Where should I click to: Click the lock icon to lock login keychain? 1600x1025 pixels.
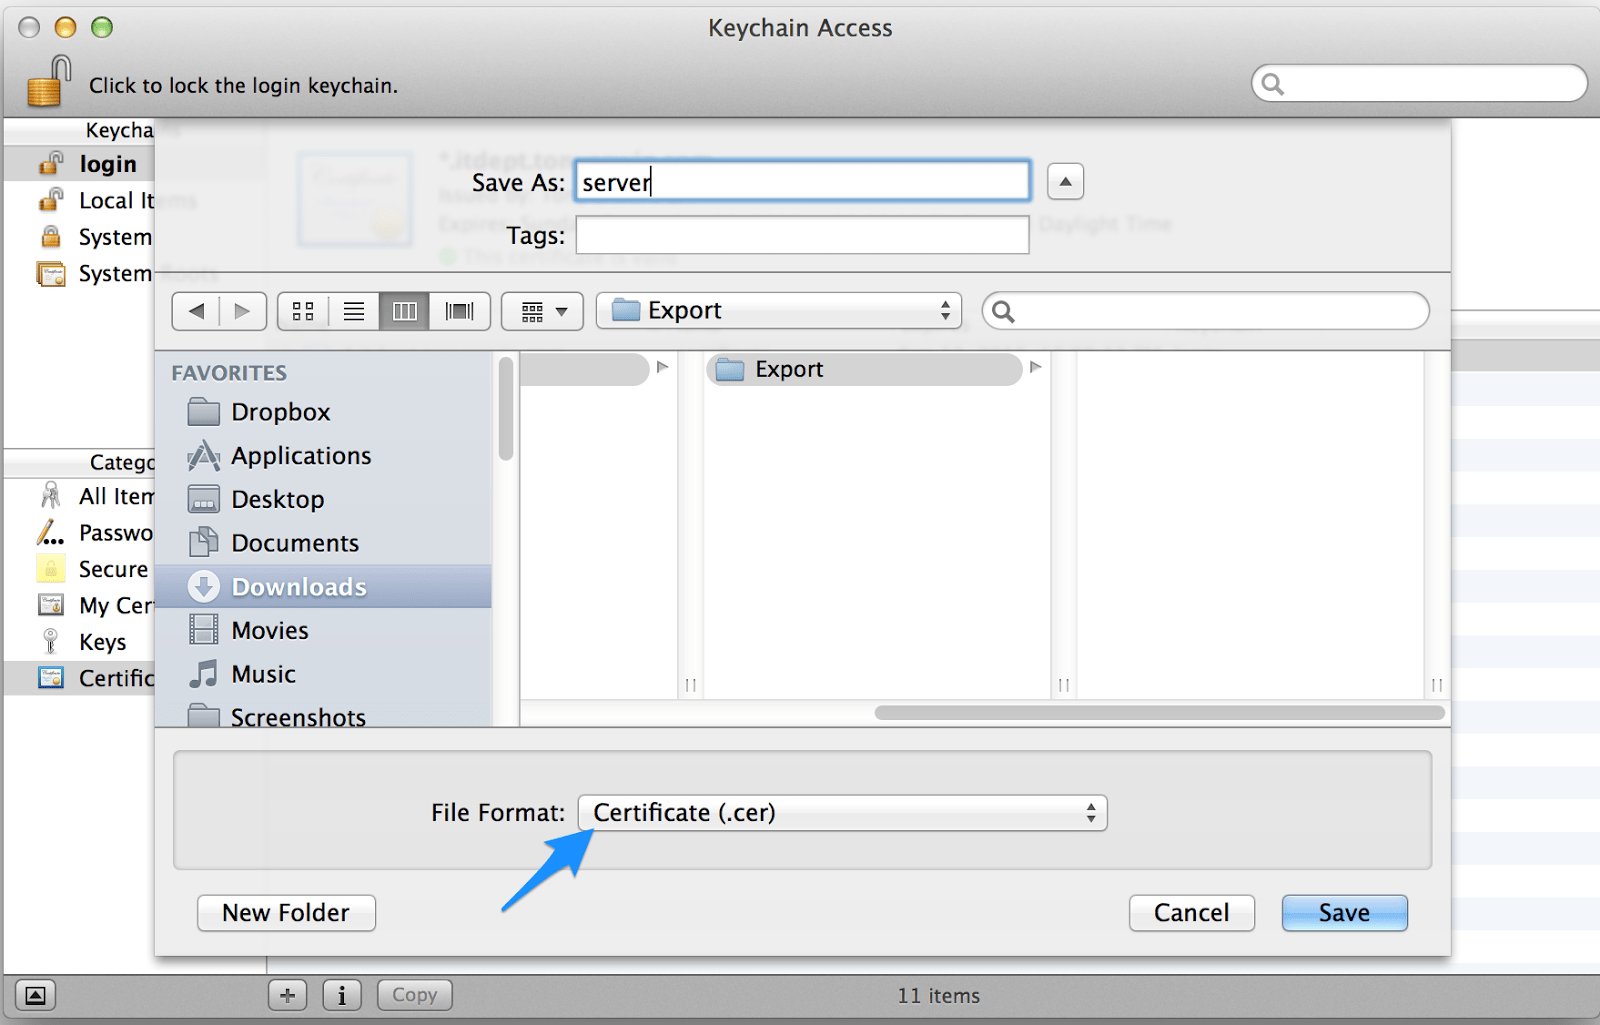pos(48,80)
